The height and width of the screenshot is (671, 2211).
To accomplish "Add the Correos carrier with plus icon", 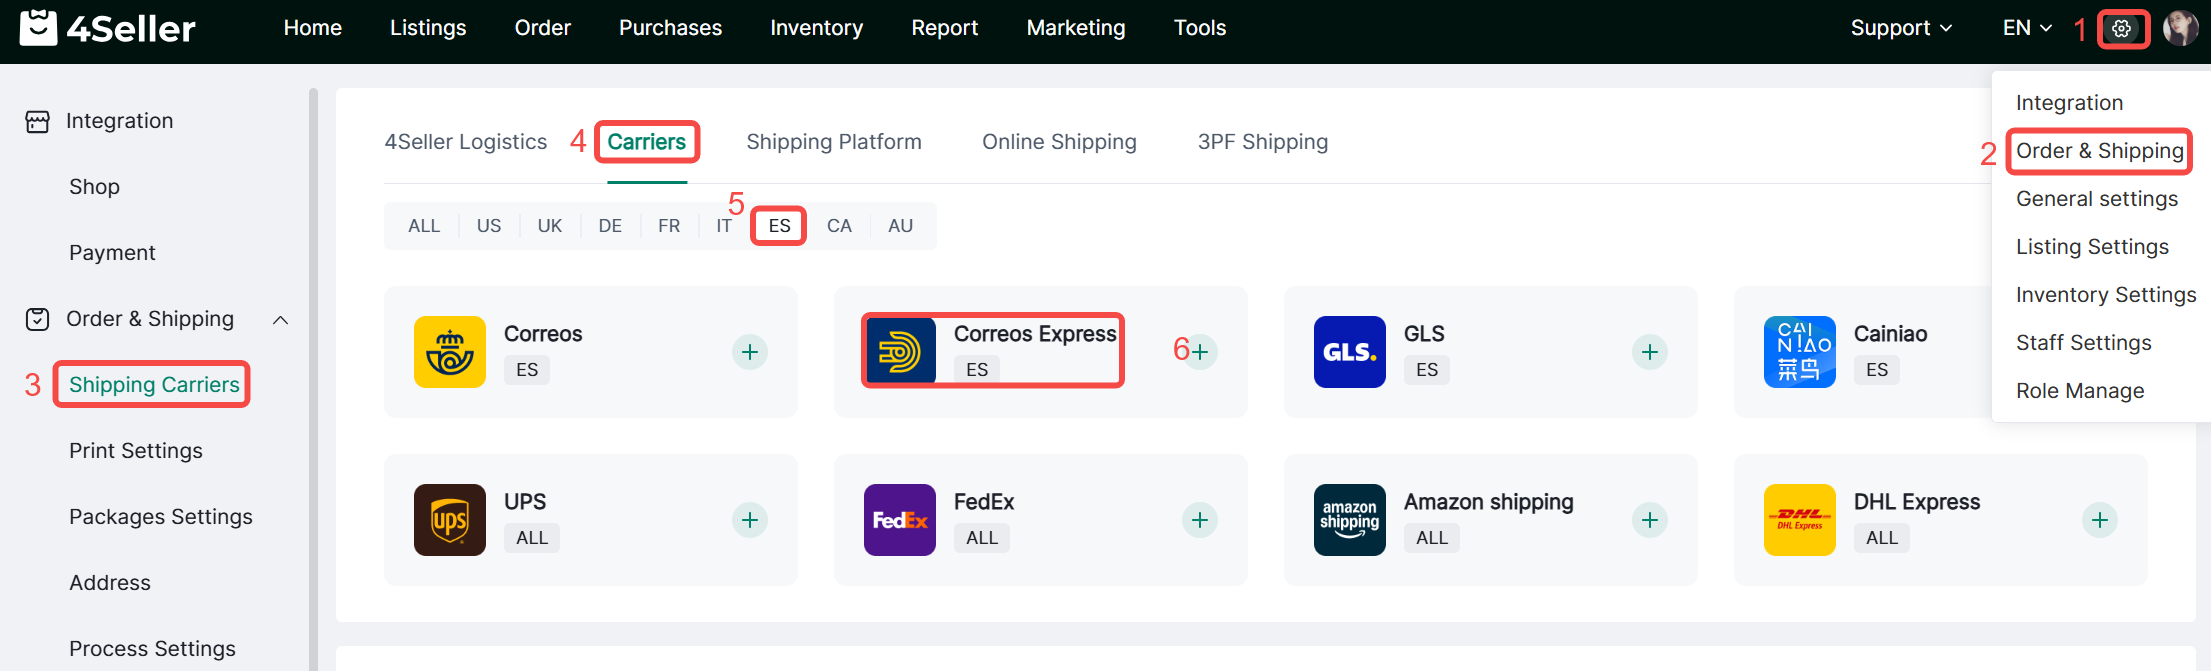I will (x=750, y=352).
